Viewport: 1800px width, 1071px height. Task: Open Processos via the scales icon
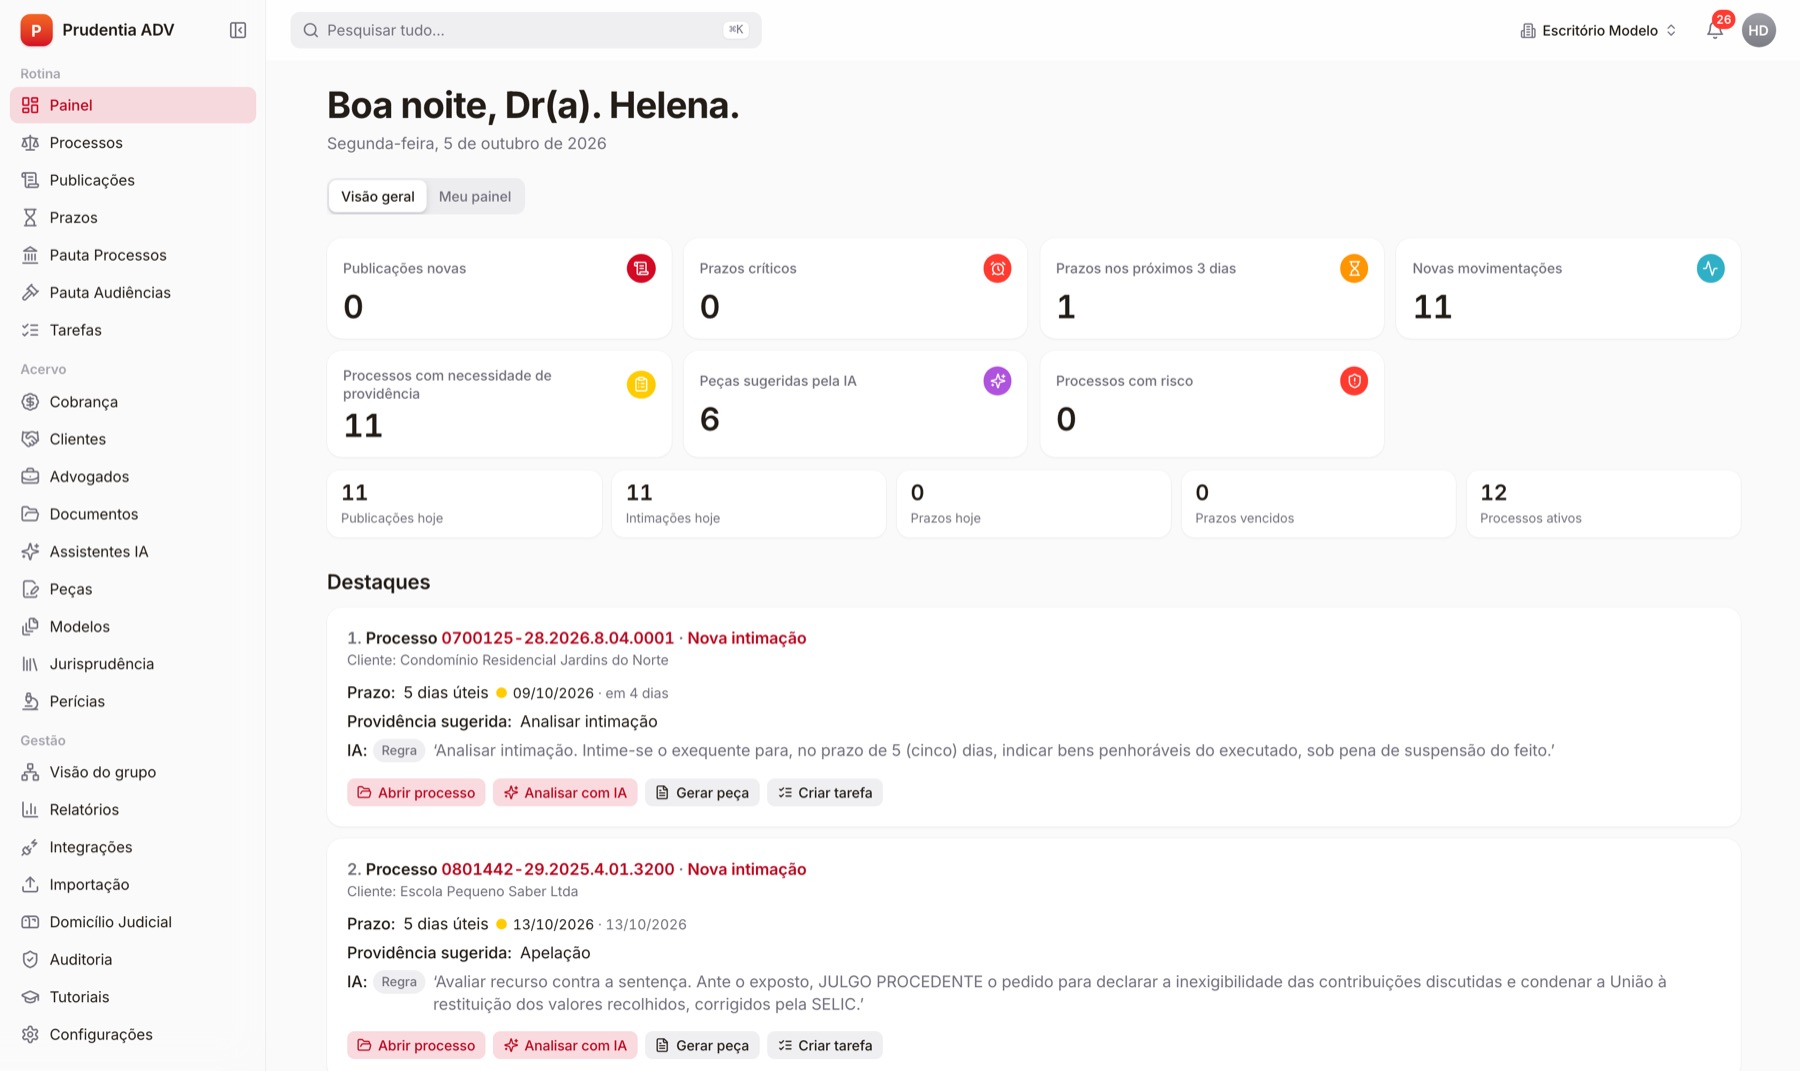click(x=30, y=143)
